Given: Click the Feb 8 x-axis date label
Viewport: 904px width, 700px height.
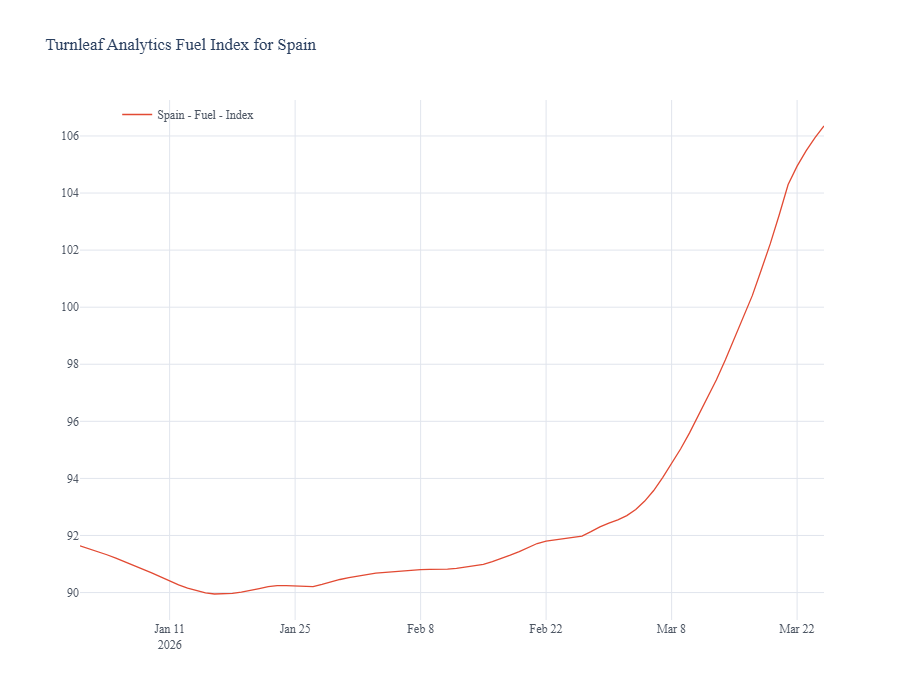Looking at the screenshot, I should (420, 629).
